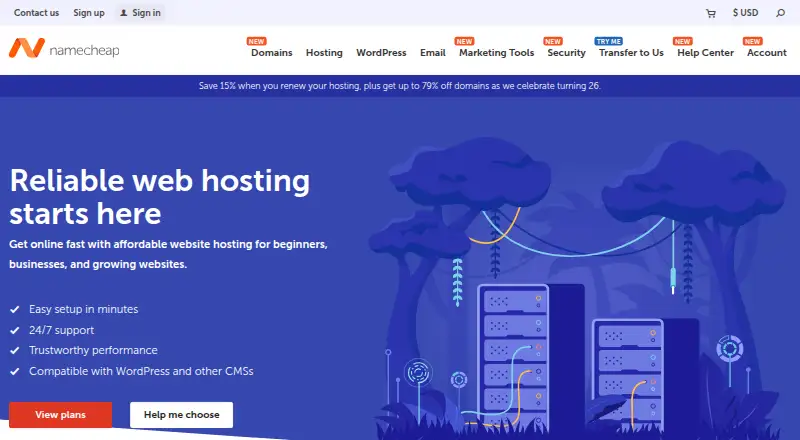
Task: Click the NEW badge above Security
Action: (553, 41)
